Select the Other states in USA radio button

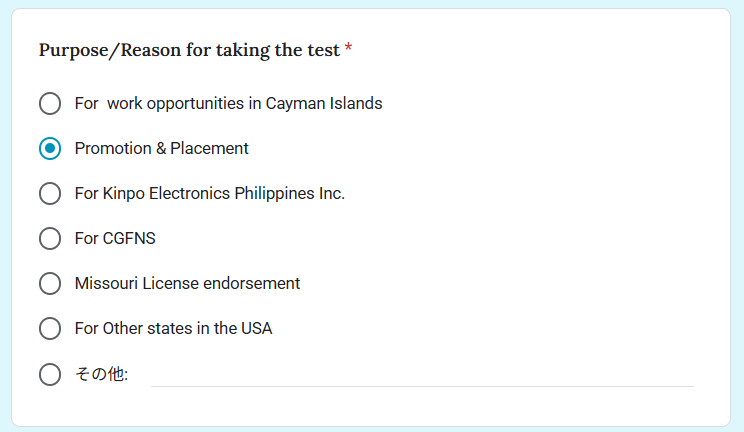tap(50, 328)
